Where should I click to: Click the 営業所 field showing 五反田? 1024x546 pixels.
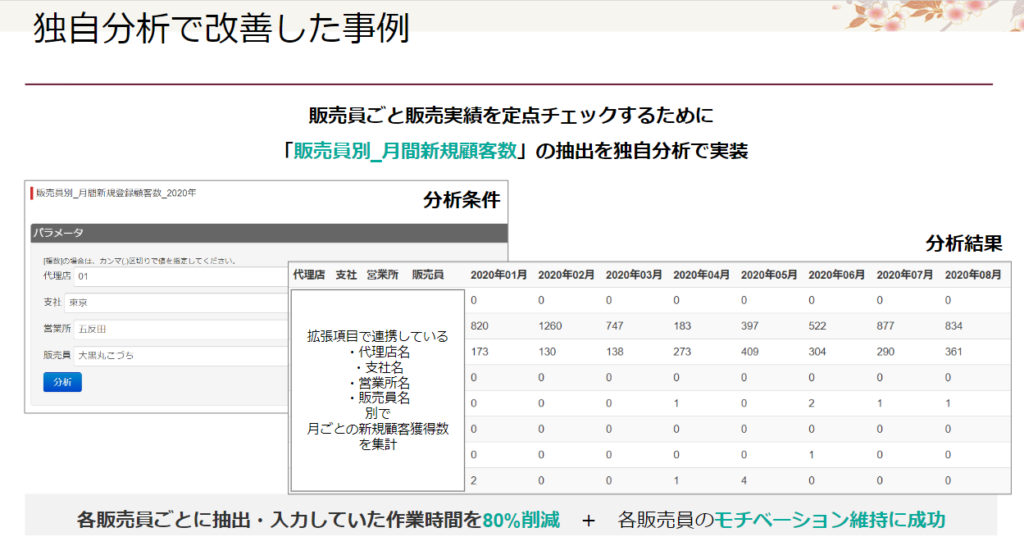pos(170,329)
